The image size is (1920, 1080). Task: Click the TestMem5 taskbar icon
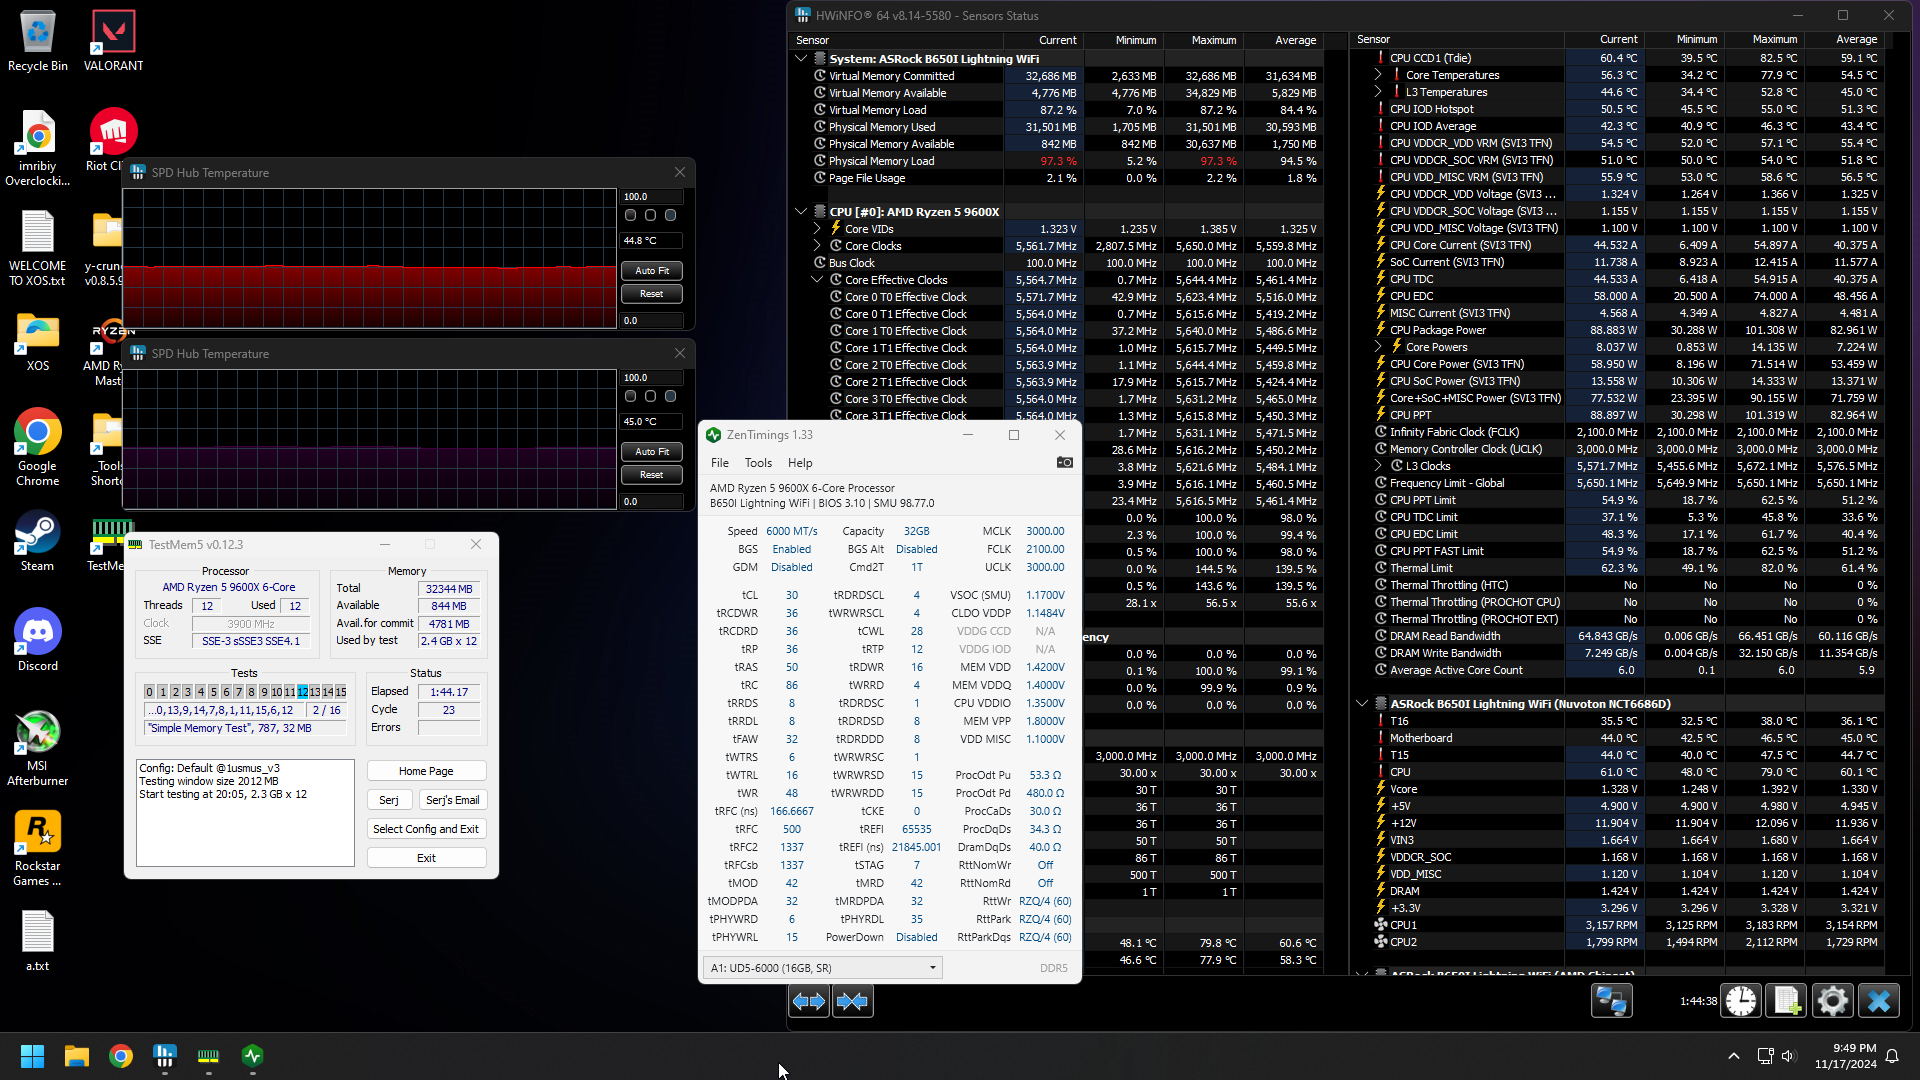(x=208, y=1056)
